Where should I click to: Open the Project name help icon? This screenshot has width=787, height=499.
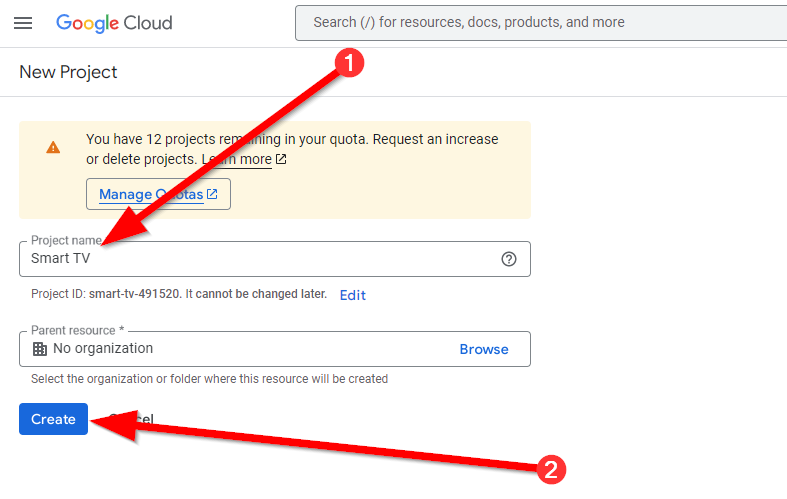pos(509,259)
